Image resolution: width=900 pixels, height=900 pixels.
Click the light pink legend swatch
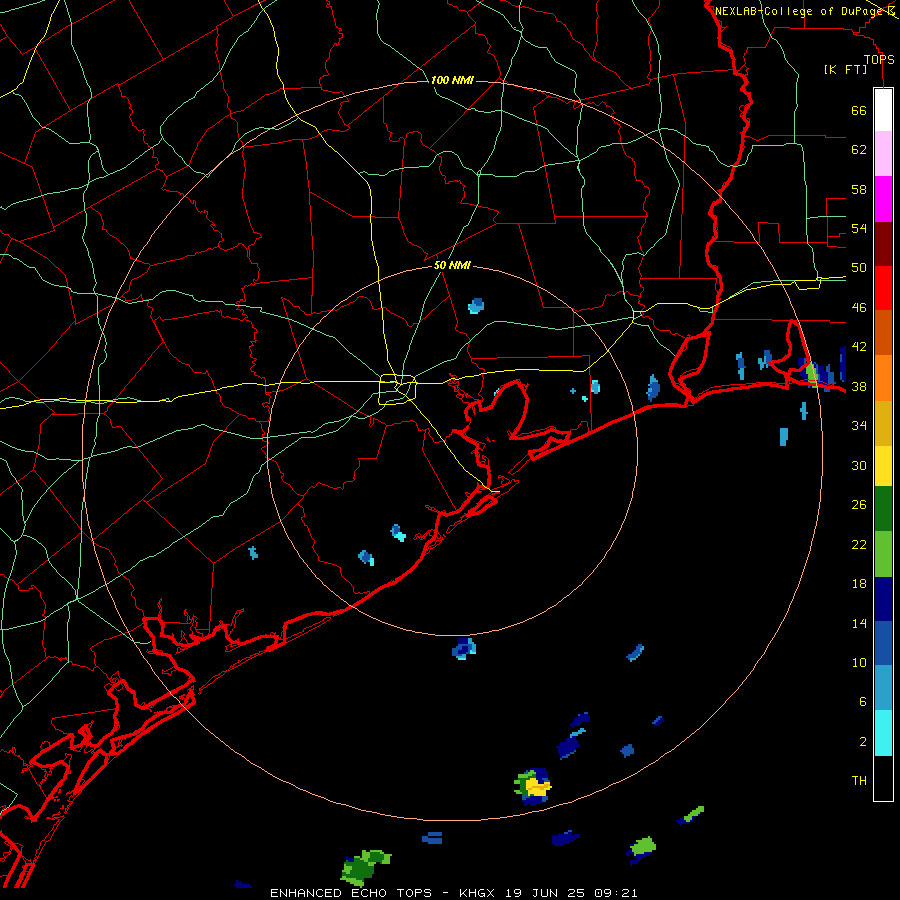(x=883, y=154)
